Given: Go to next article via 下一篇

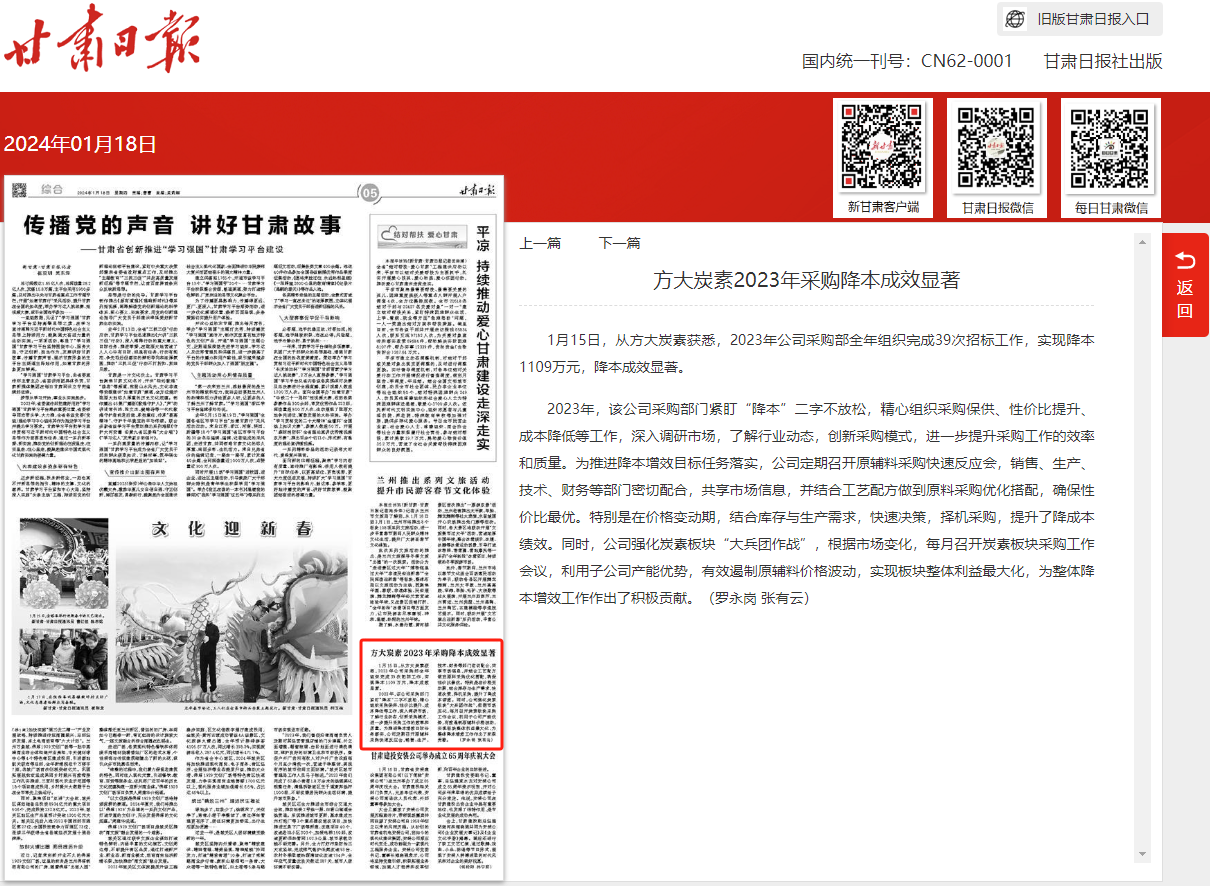Looking at the screenshot, I should click(619, 243).
